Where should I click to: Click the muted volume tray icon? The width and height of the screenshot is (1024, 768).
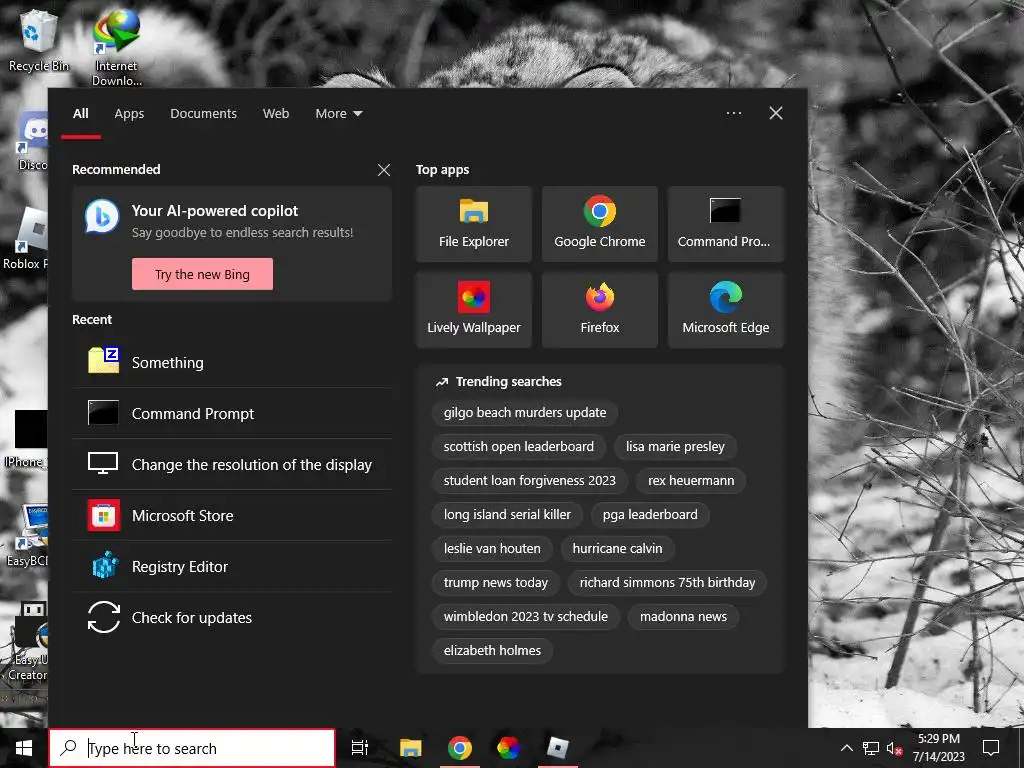895,748
